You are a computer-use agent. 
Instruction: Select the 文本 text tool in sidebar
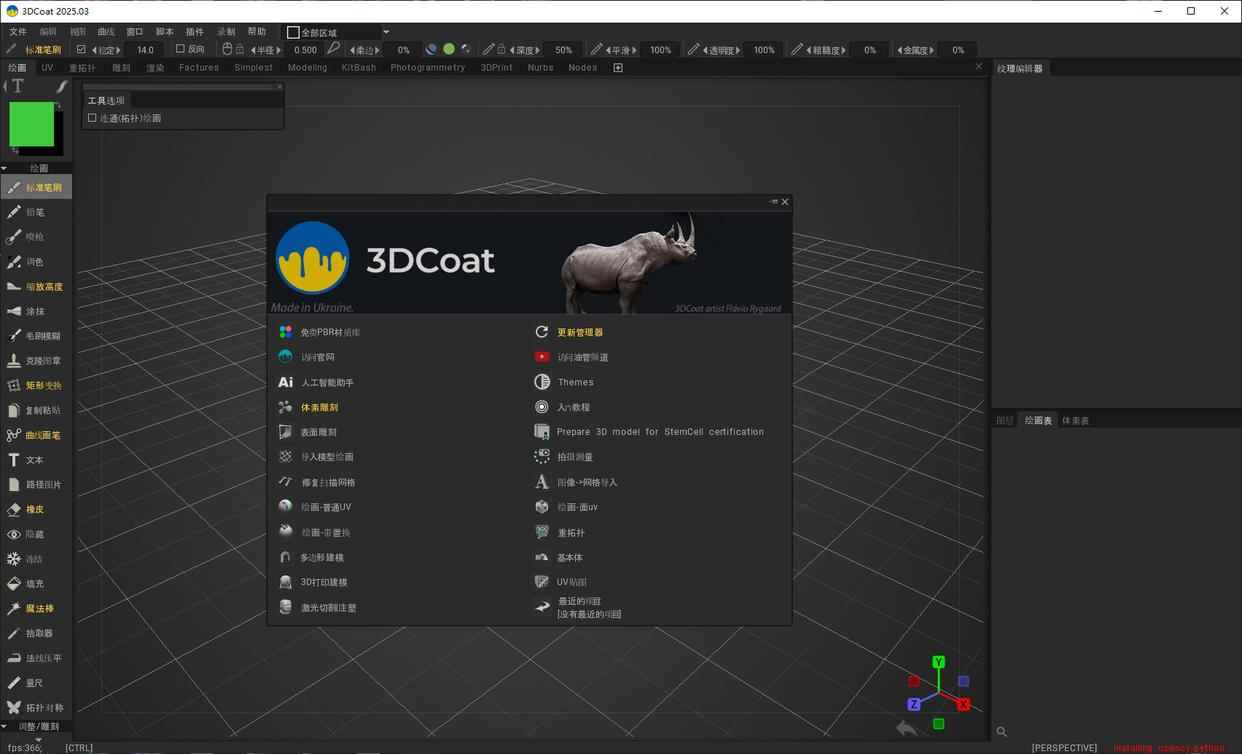coord(36,460)
